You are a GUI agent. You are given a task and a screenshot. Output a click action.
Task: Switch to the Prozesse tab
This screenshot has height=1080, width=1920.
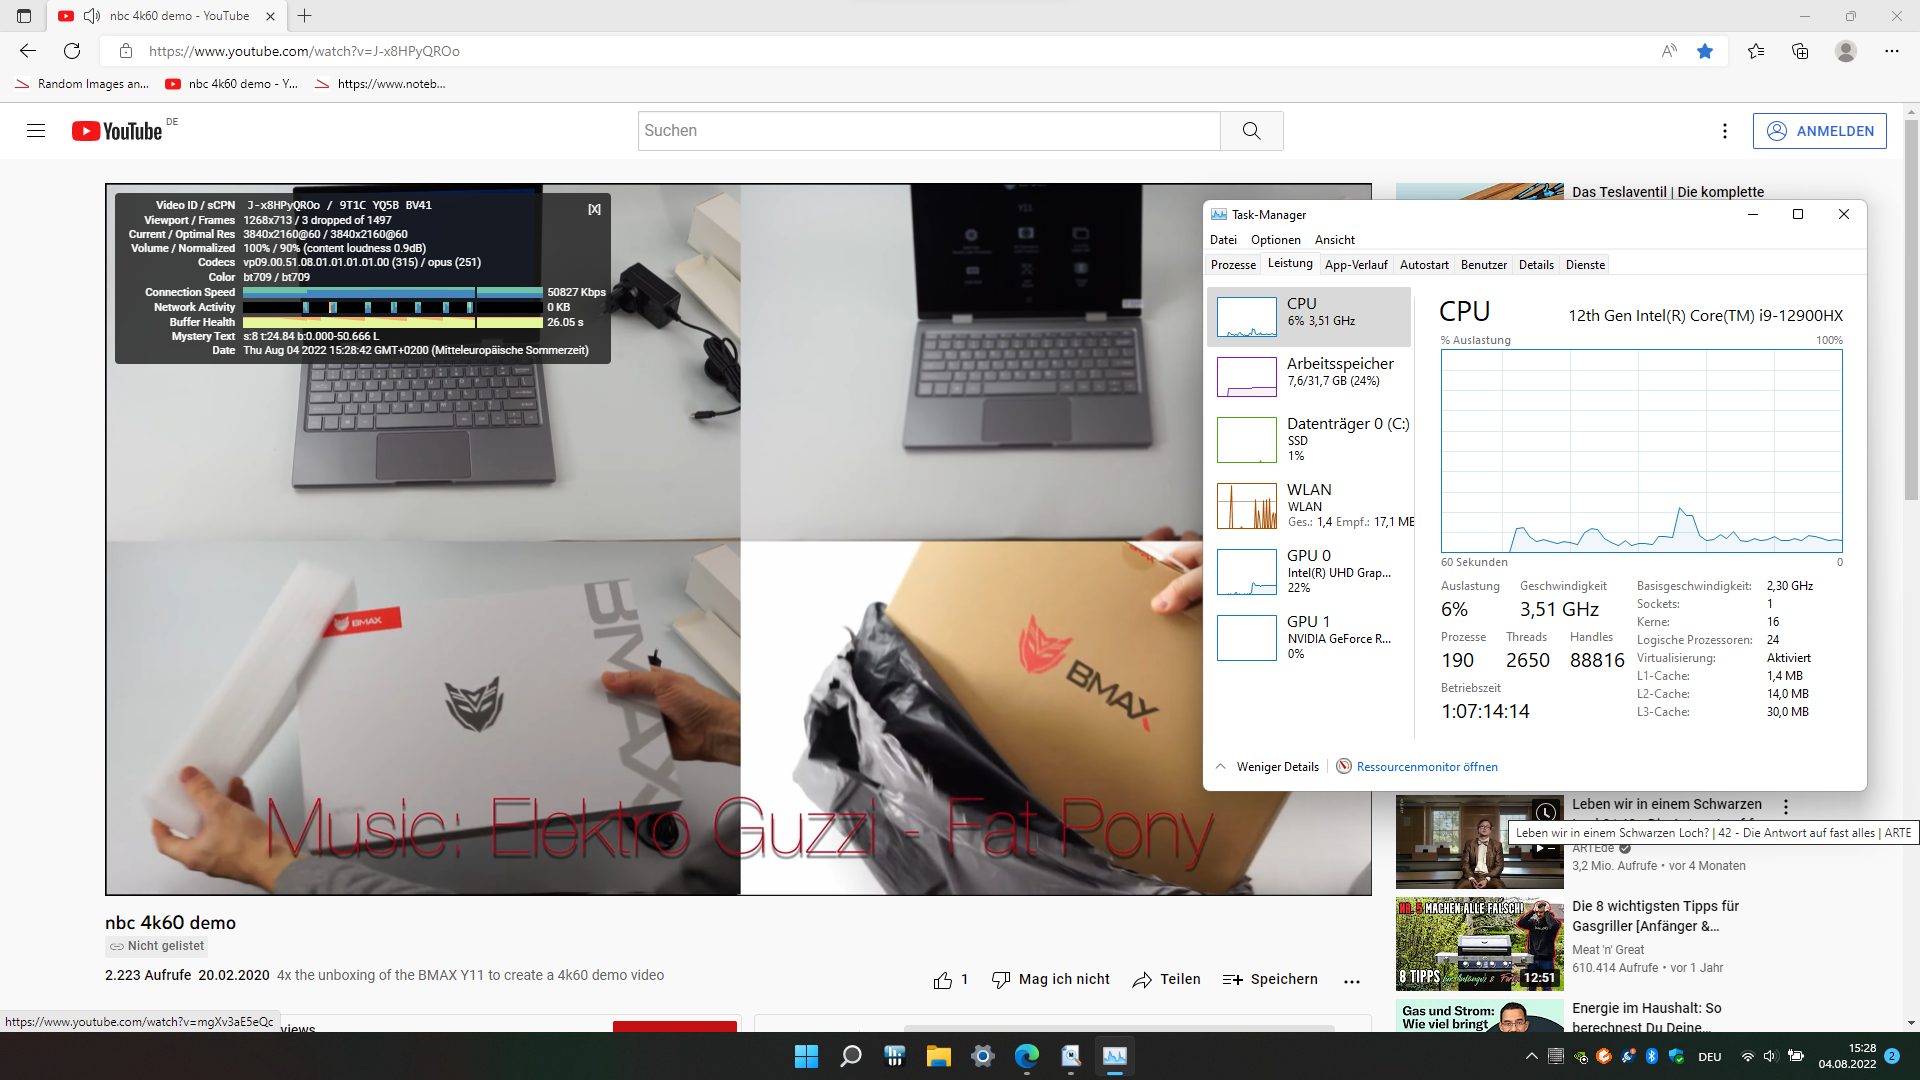(1233, 265)
